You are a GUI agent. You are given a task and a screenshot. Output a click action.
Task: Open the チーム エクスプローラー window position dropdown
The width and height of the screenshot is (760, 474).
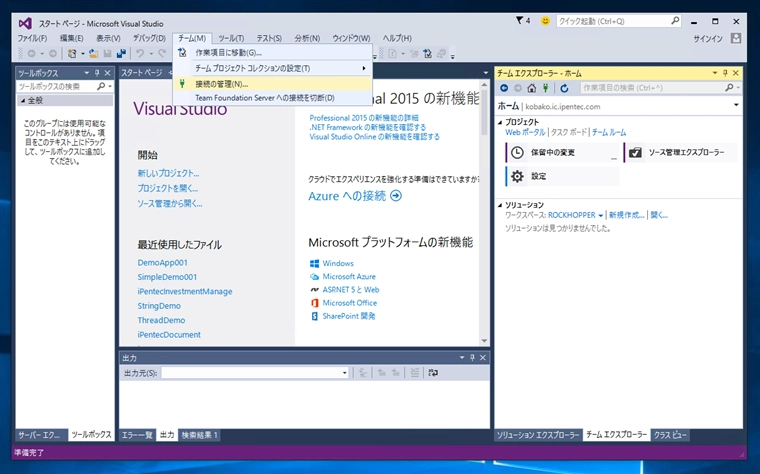coord(715,73)
